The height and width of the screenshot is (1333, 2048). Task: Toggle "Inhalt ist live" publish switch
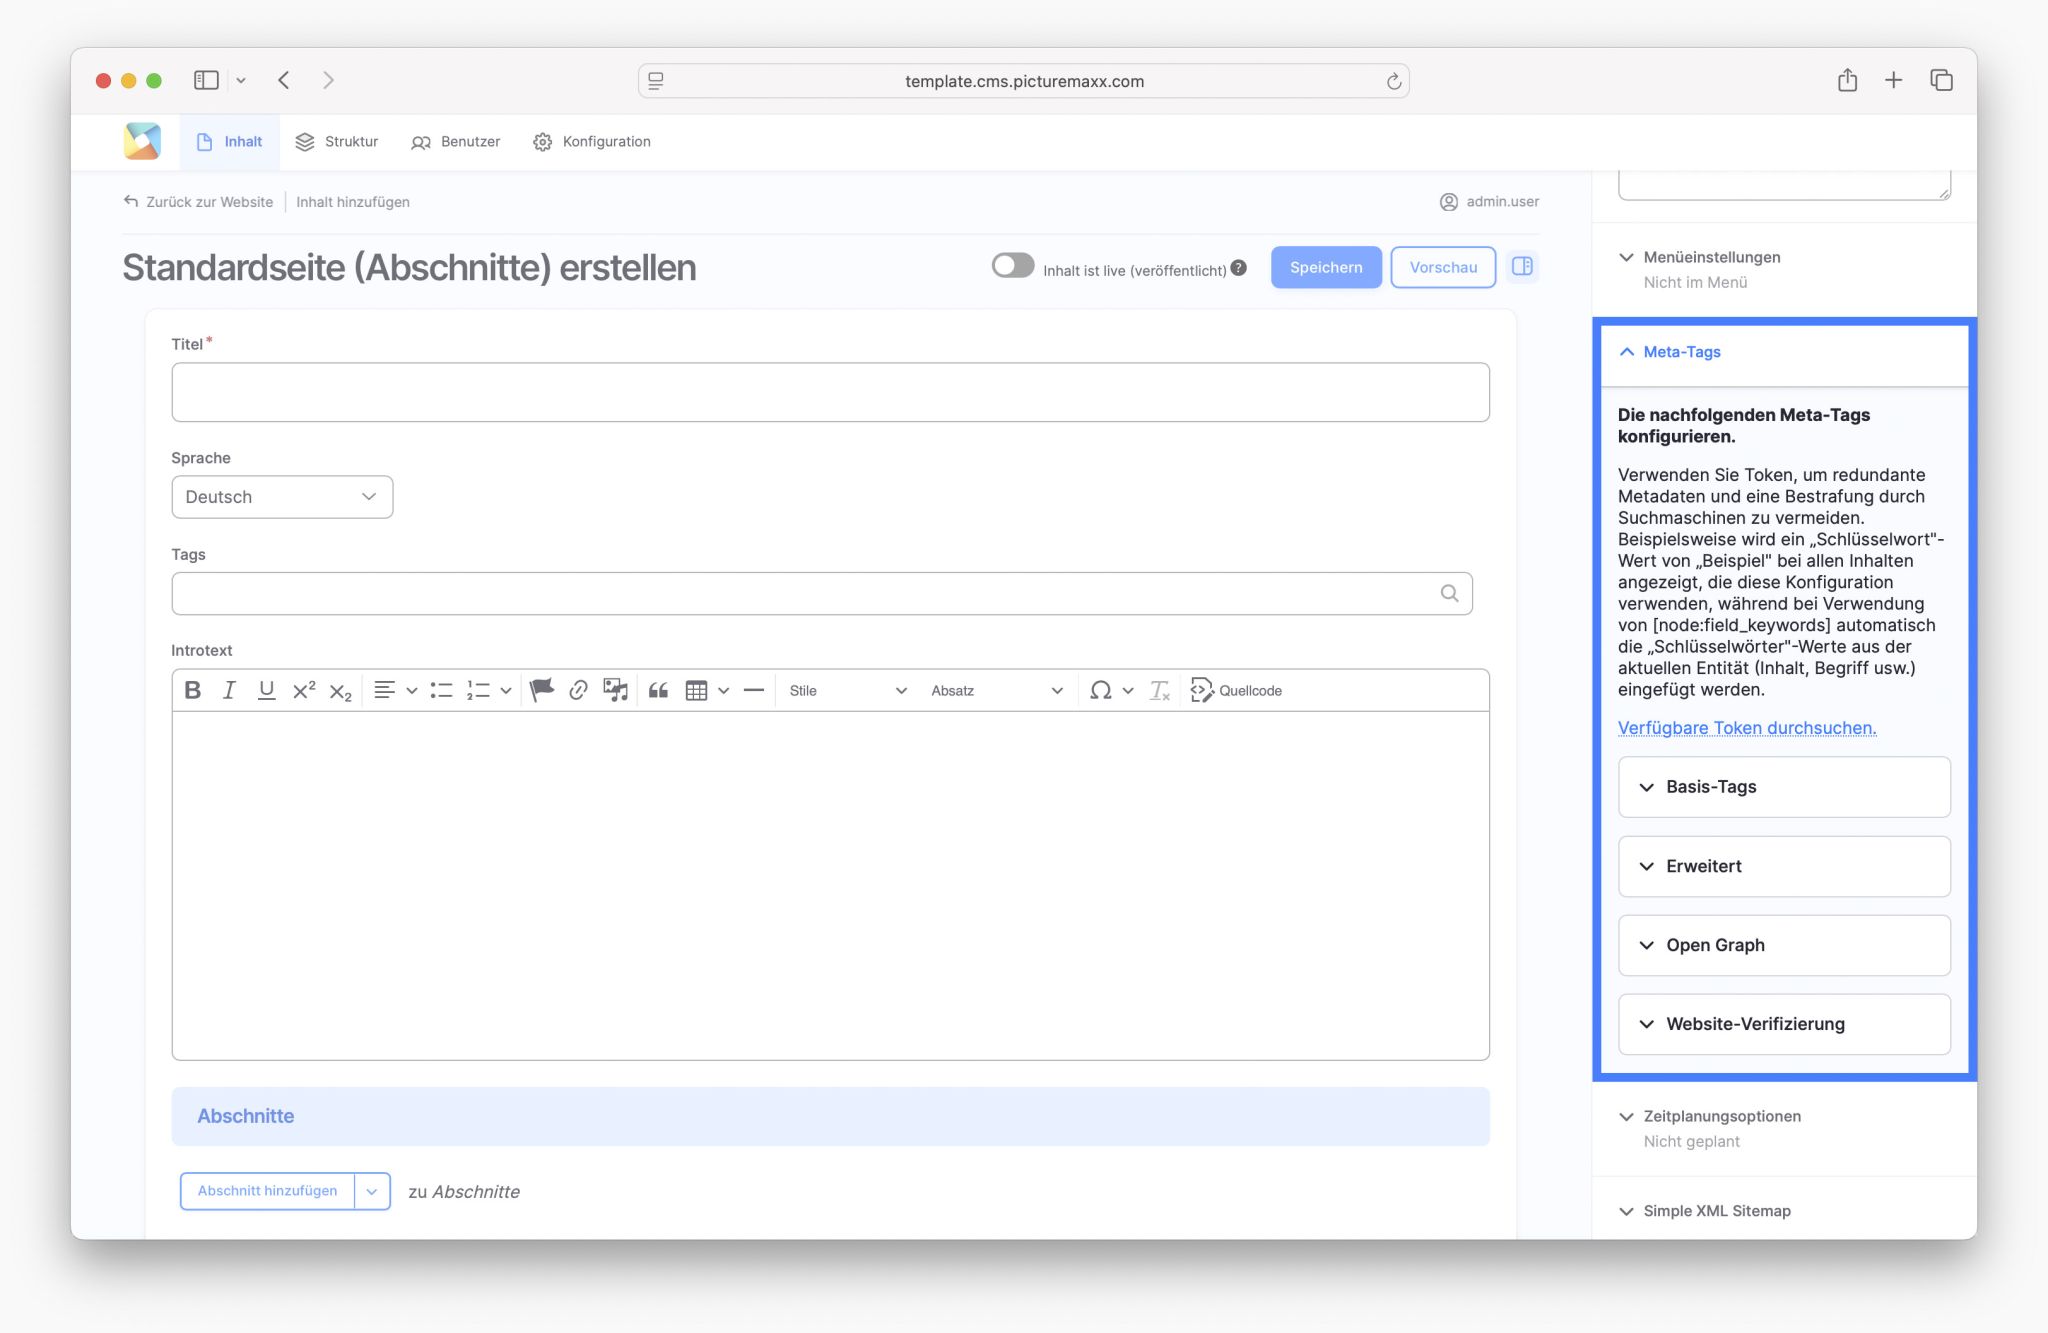pos(1012,266)
